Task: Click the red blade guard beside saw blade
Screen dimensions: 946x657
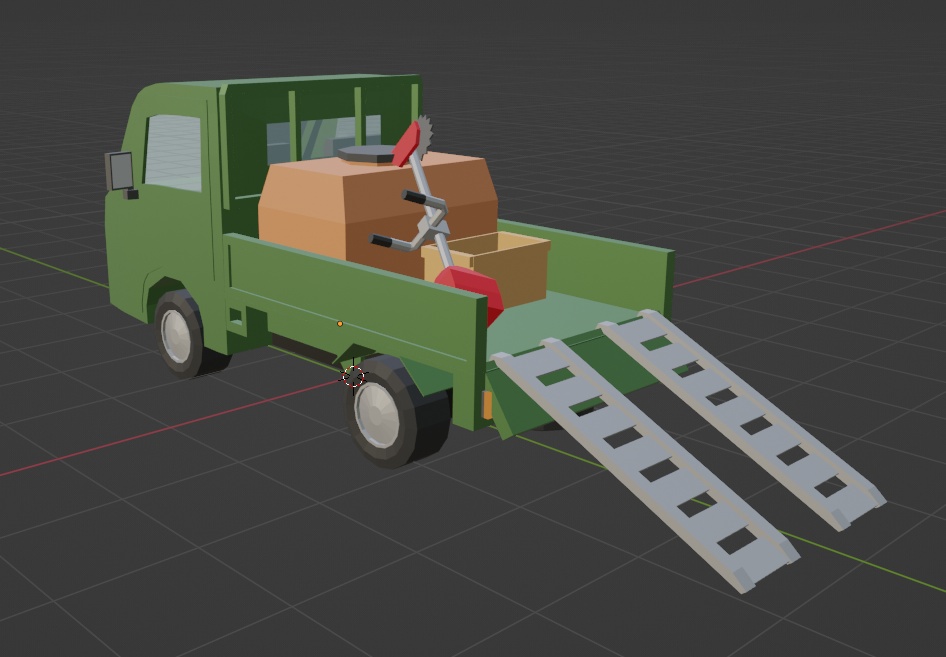Action: coord(407,144)
